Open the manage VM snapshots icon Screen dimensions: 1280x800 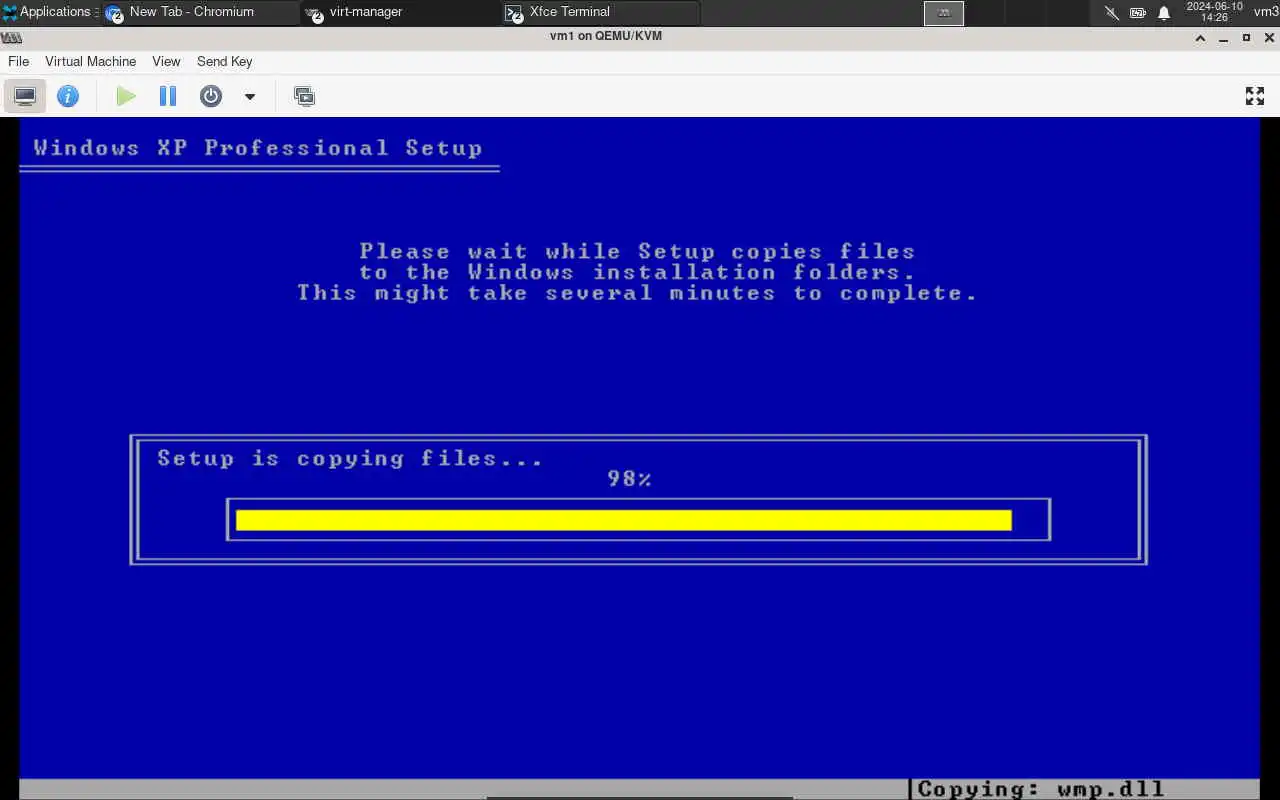pyautogui.click(x=304, y=96)
